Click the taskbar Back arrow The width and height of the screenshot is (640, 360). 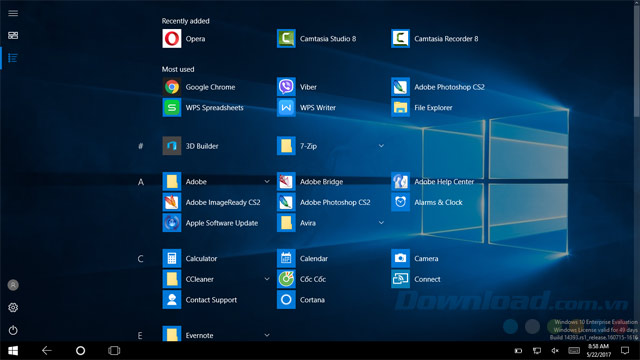pyautogui.click(x=47, y=351)
